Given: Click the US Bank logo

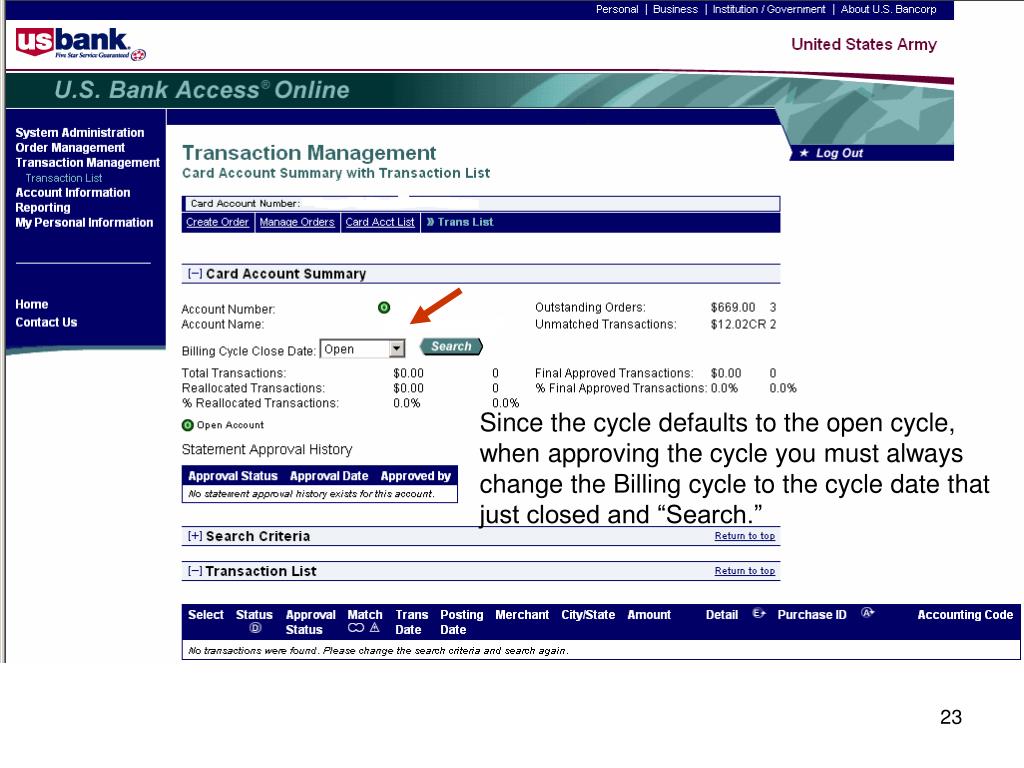Looking at the screenshot, I should (80, 44).
